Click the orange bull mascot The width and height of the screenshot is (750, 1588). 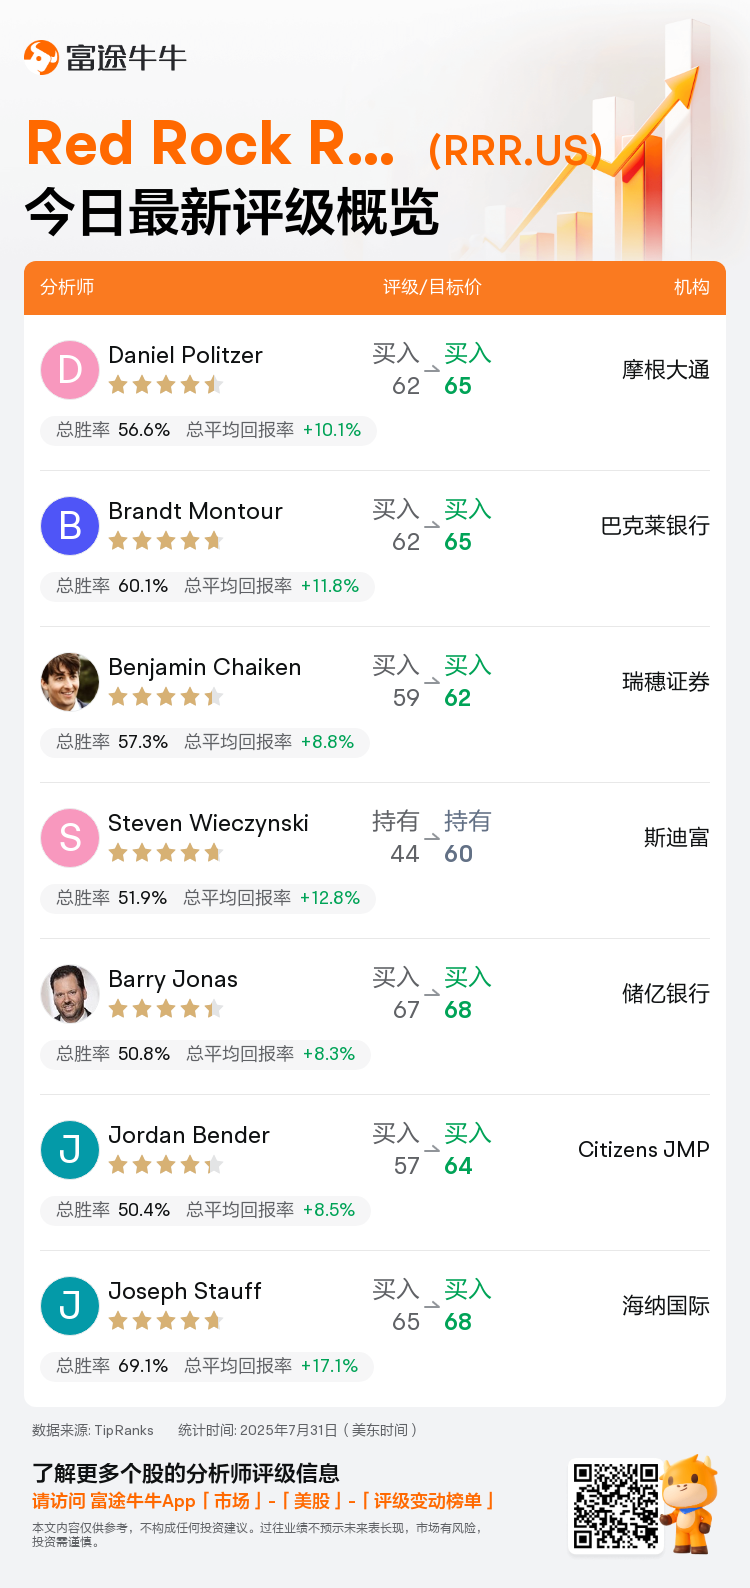coord(690,1502)
